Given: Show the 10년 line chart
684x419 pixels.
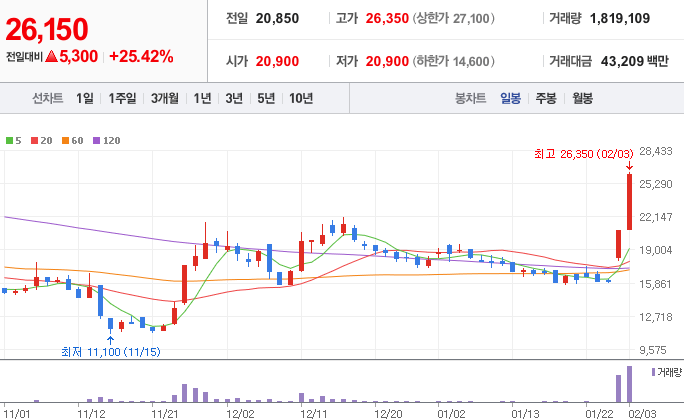Looking at the screenshot, I should [x=301, y=98].
